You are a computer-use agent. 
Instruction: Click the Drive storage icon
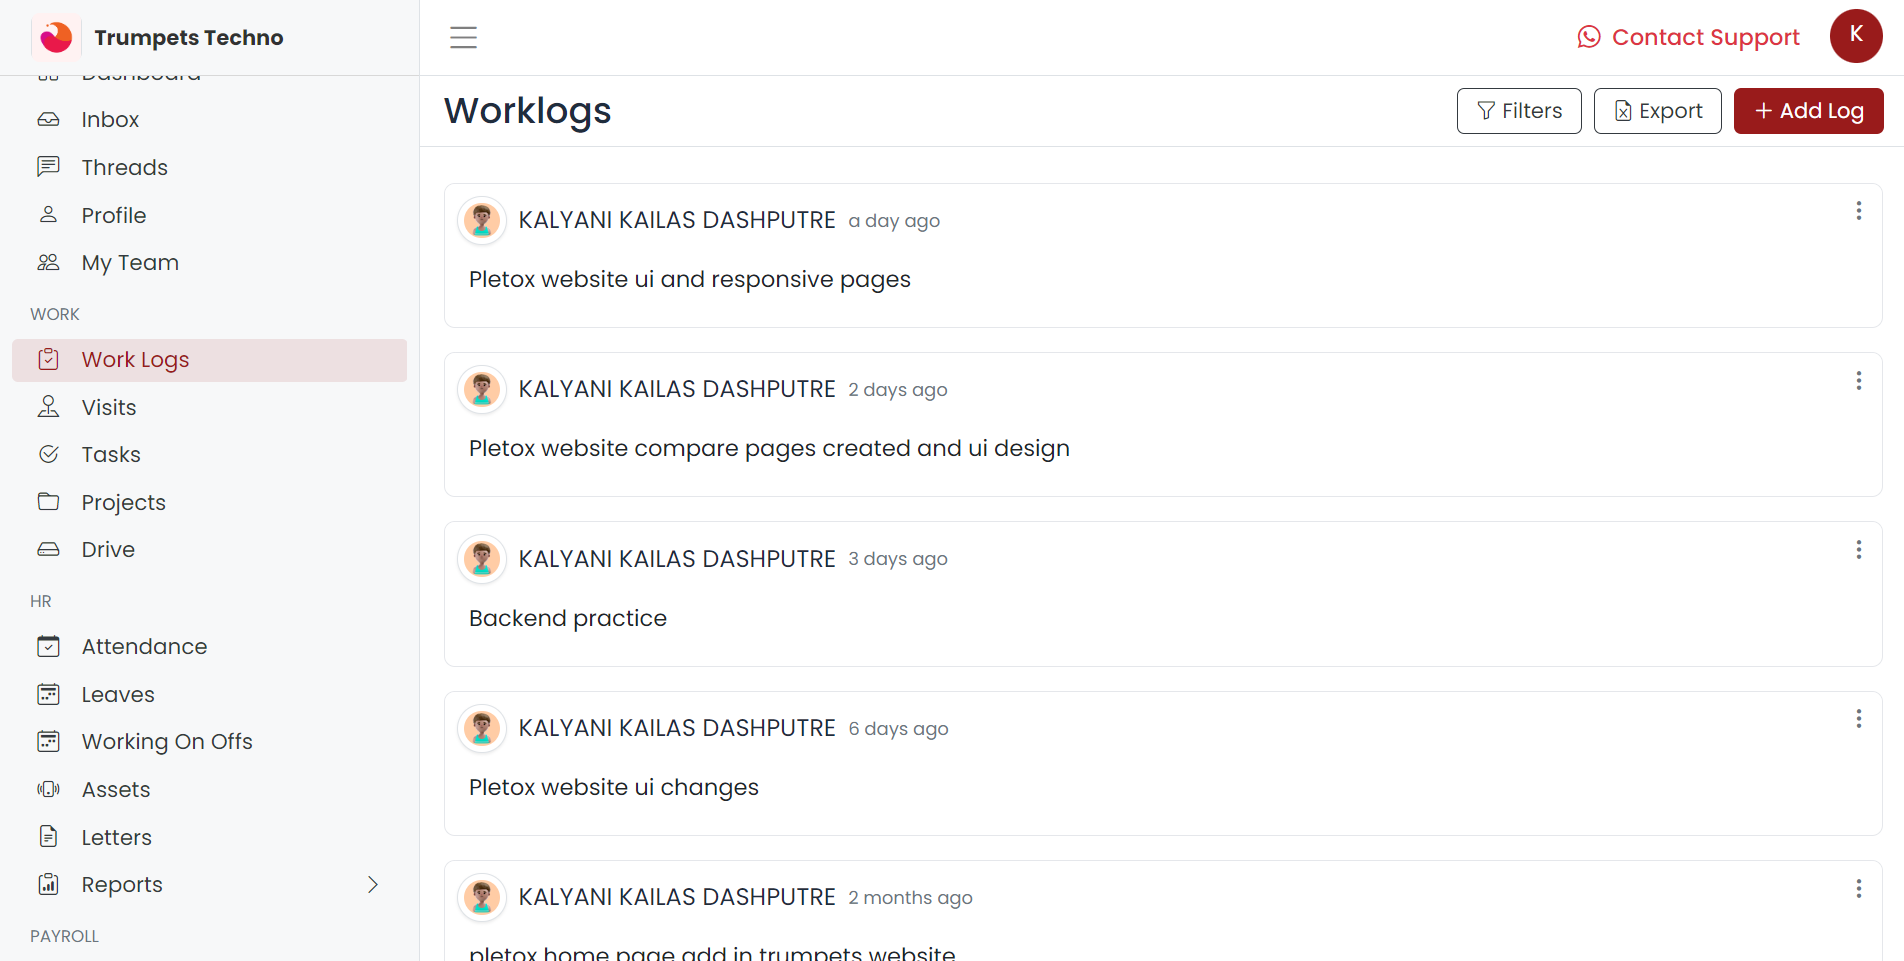(48, 550)
